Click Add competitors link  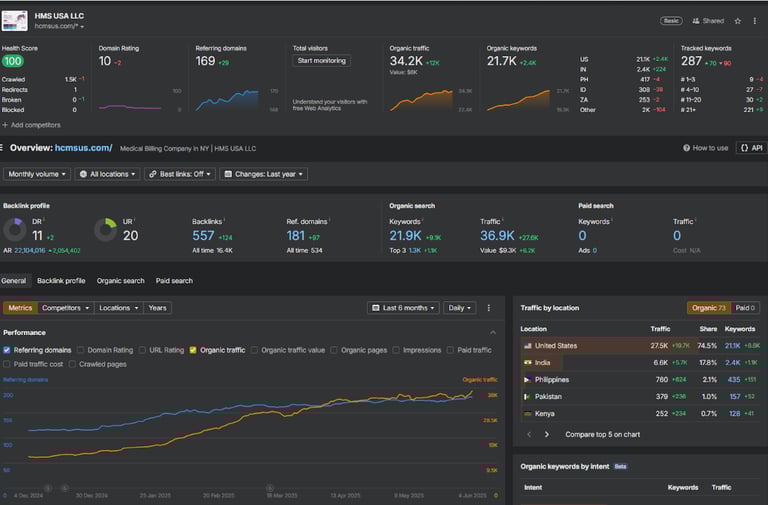point(31,125)
